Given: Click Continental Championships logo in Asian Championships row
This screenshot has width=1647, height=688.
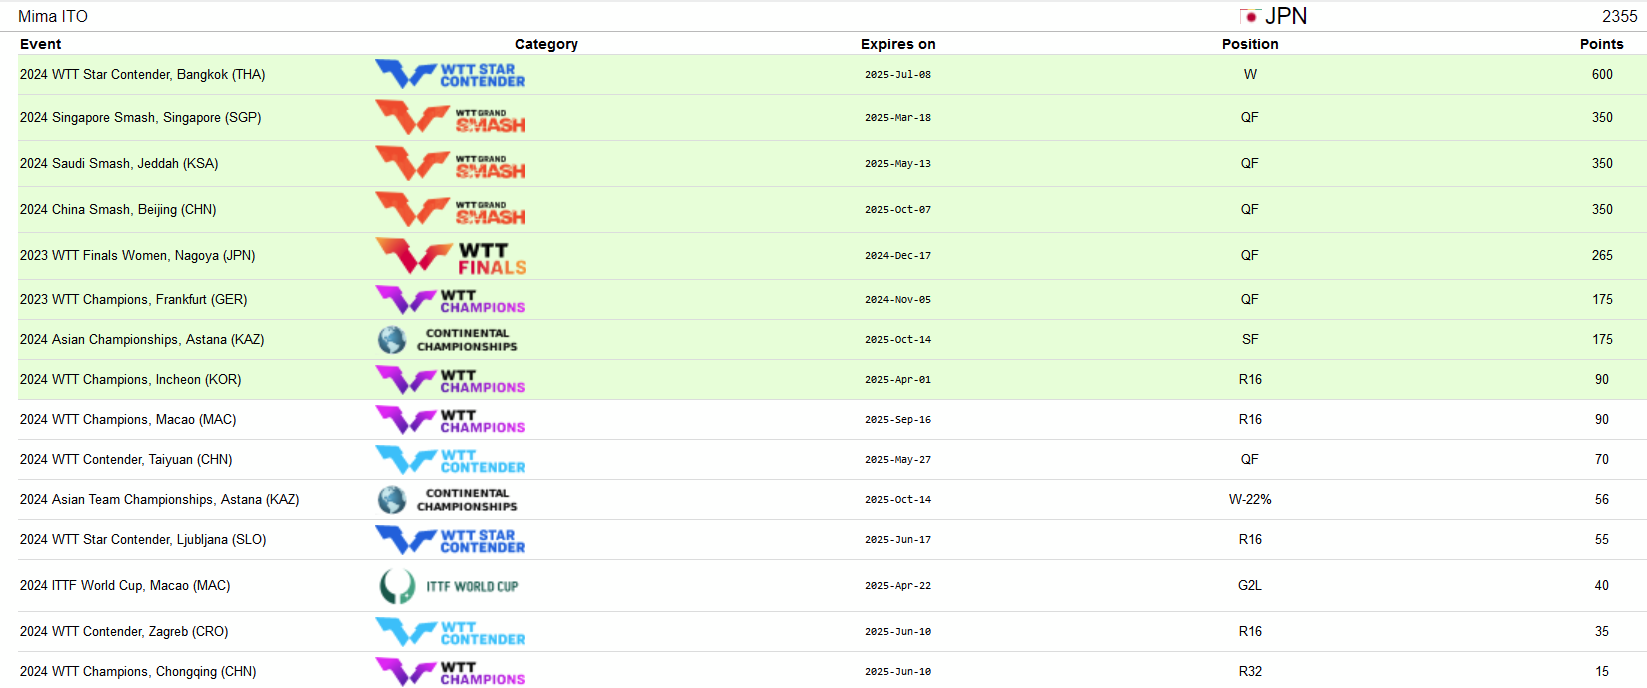Looking at the screenshot, I should pyautogui.click(x=447, y=340).
